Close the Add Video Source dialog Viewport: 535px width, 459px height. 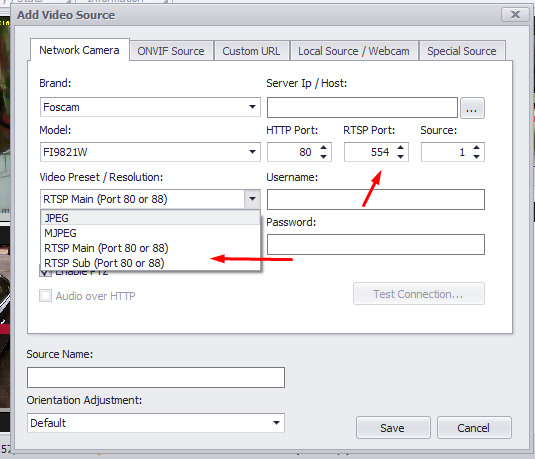coord(515,15)
